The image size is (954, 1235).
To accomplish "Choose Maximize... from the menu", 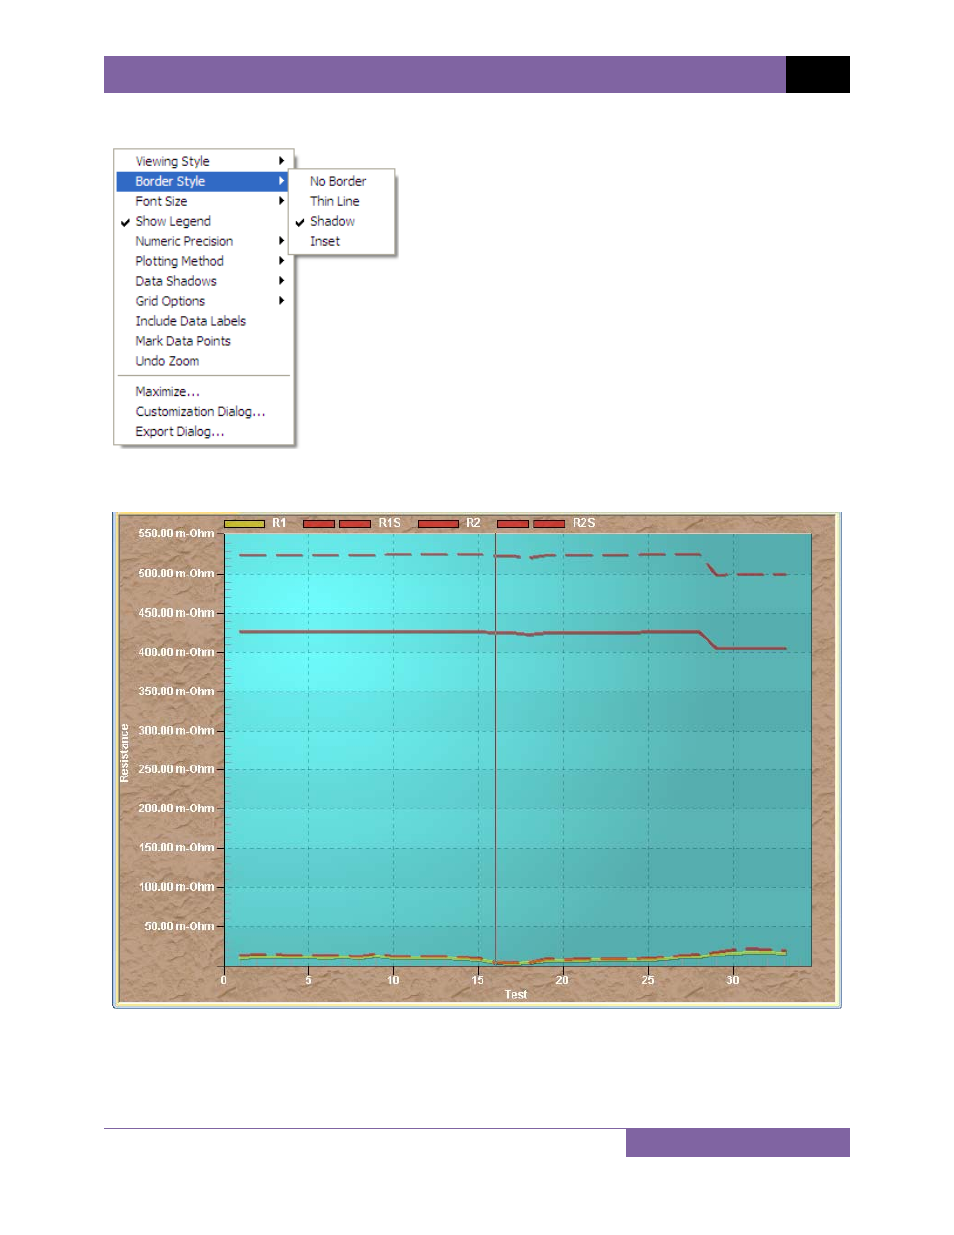I will 203,392.
